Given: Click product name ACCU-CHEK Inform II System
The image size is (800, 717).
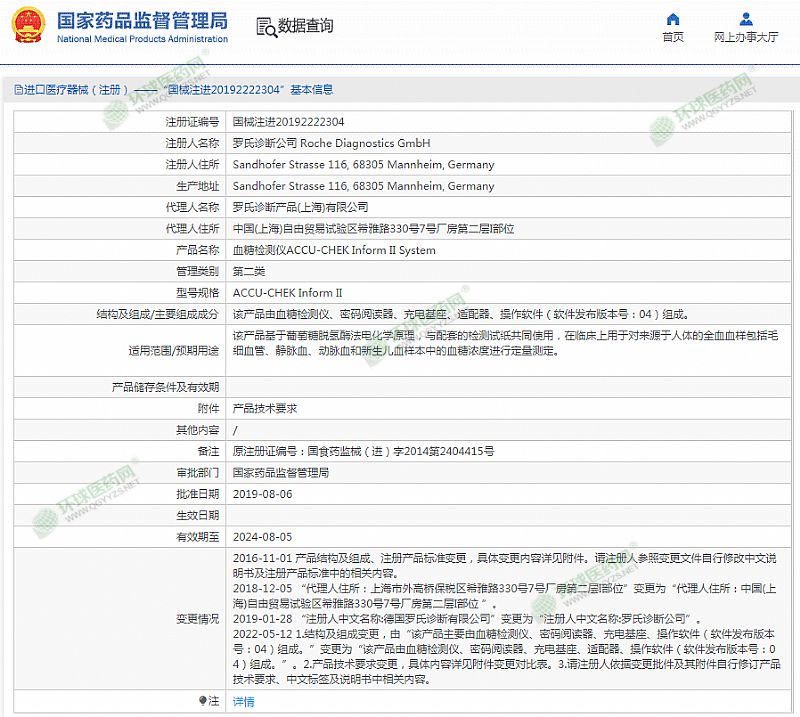Looking at the screenshot, I should pyautogui.click(x=334, y=250).
